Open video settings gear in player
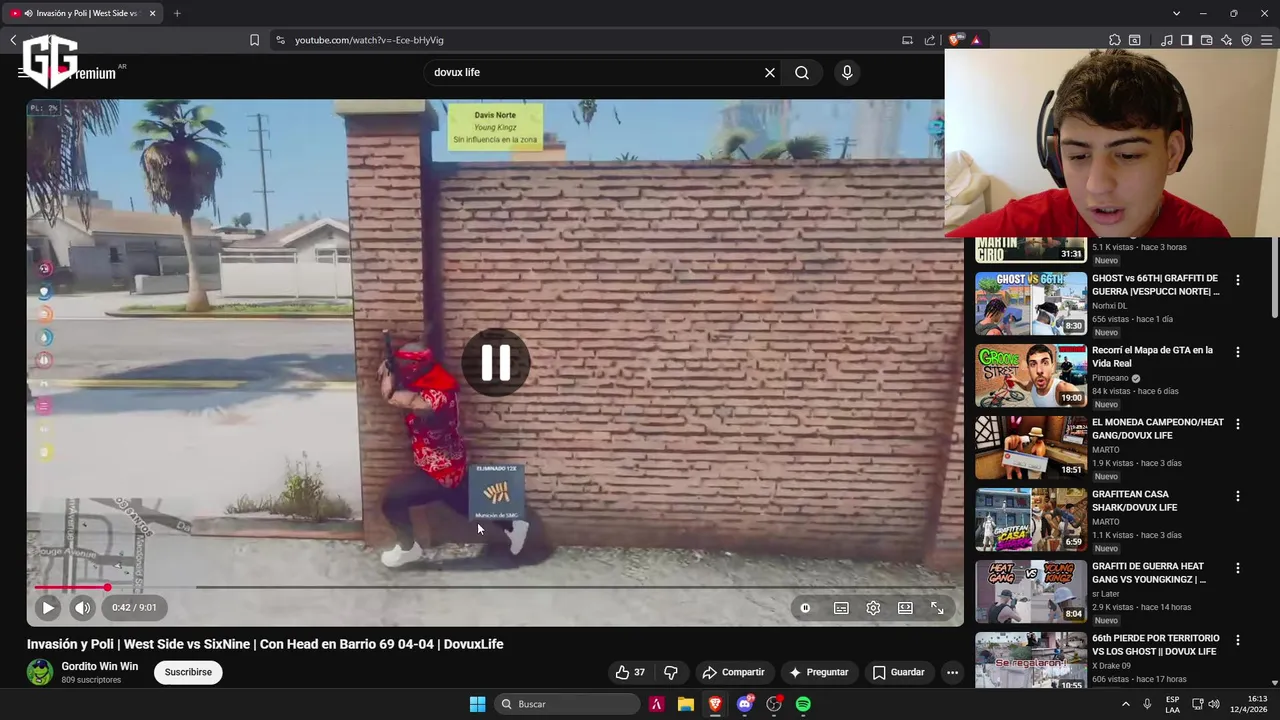1280x720 pixels. (x=873, y=607)
